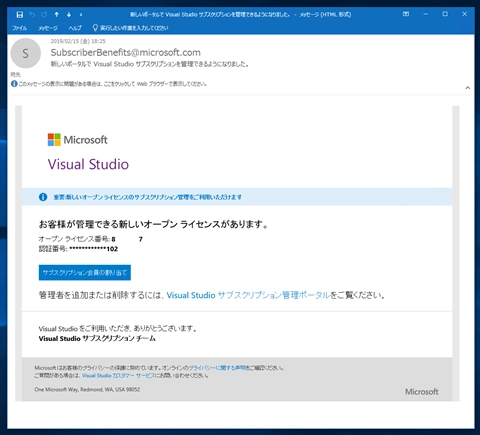480x435 pixels.
Task: Collapse the message header with chevron
Action: click(x=468, y=88)
